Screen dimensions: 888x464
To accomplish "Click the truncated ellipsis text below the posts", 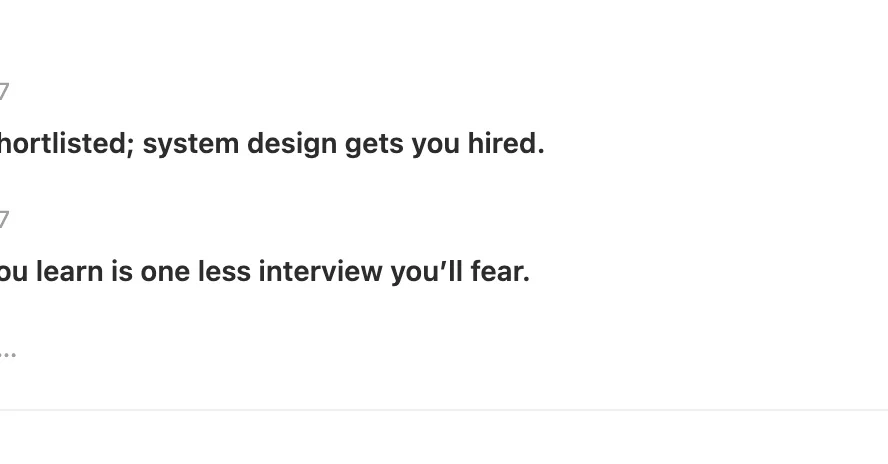I will pyautogui.click(x=8, y=351).
